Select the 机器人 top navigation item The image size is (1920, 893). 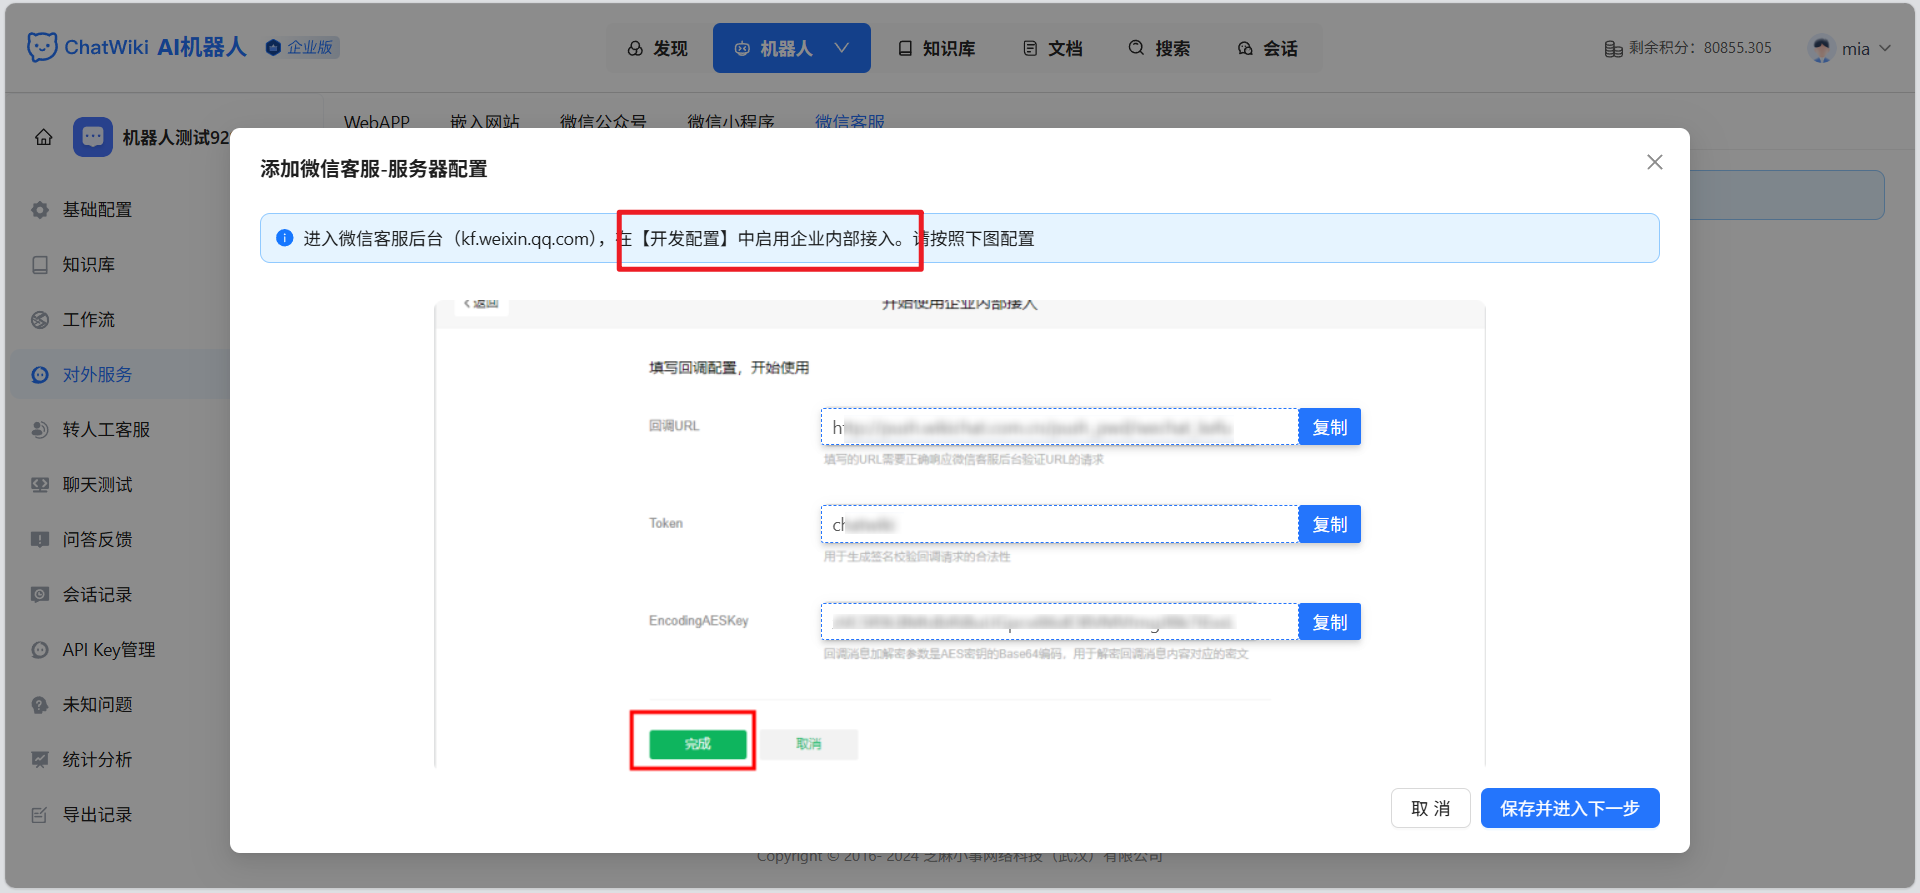pyautogui.click(x=791, y=48)
